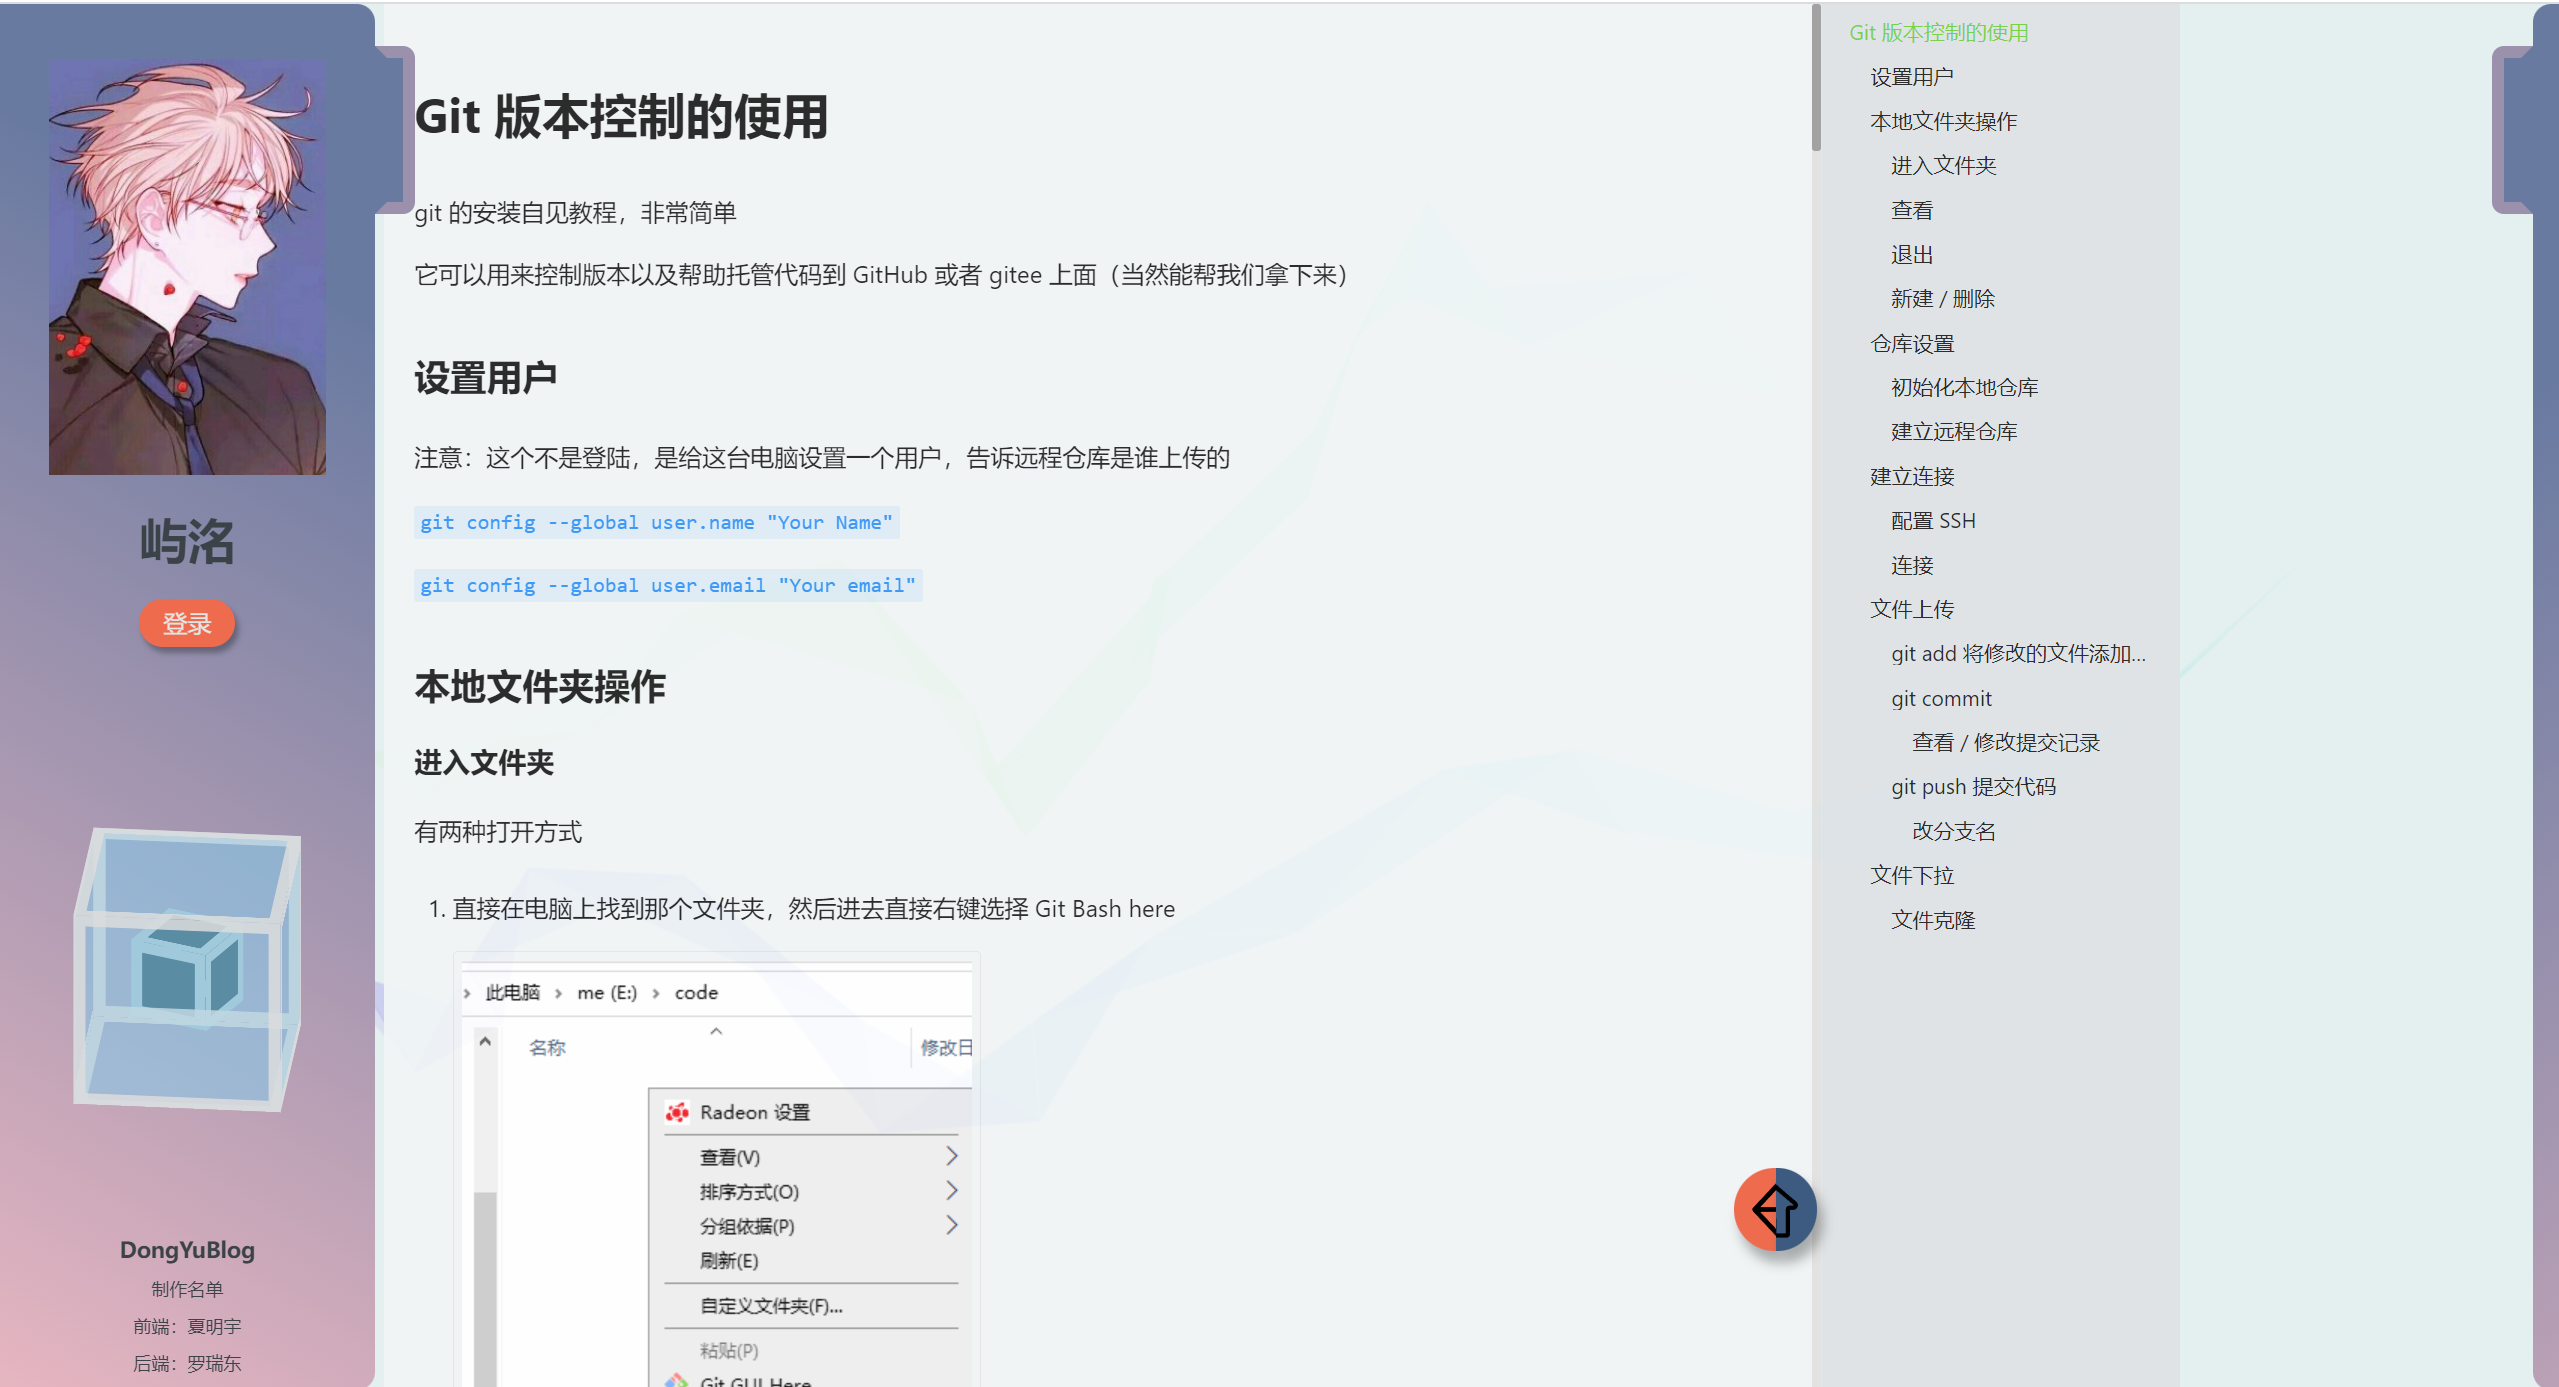Open 本地文件夹操作 in the table of contents

tap(1943, 121)
